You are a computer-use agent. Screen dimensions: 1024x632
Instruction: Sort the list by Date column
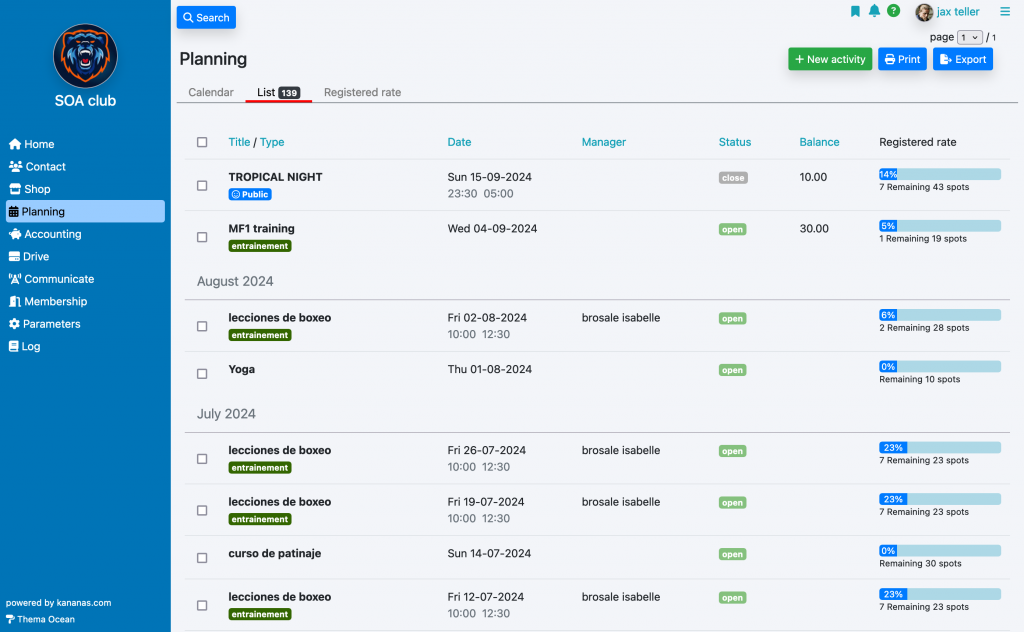tap(459, 142)
